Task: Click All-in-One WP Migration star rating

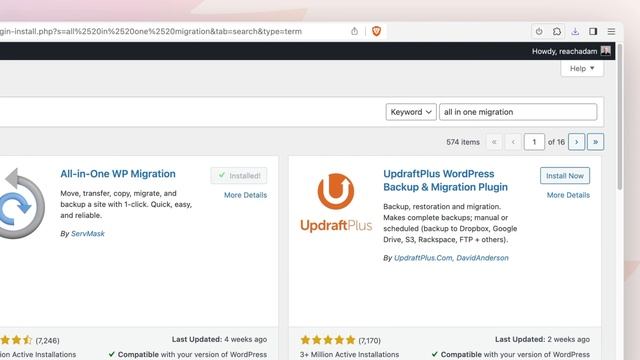Action: coord(16,340)
